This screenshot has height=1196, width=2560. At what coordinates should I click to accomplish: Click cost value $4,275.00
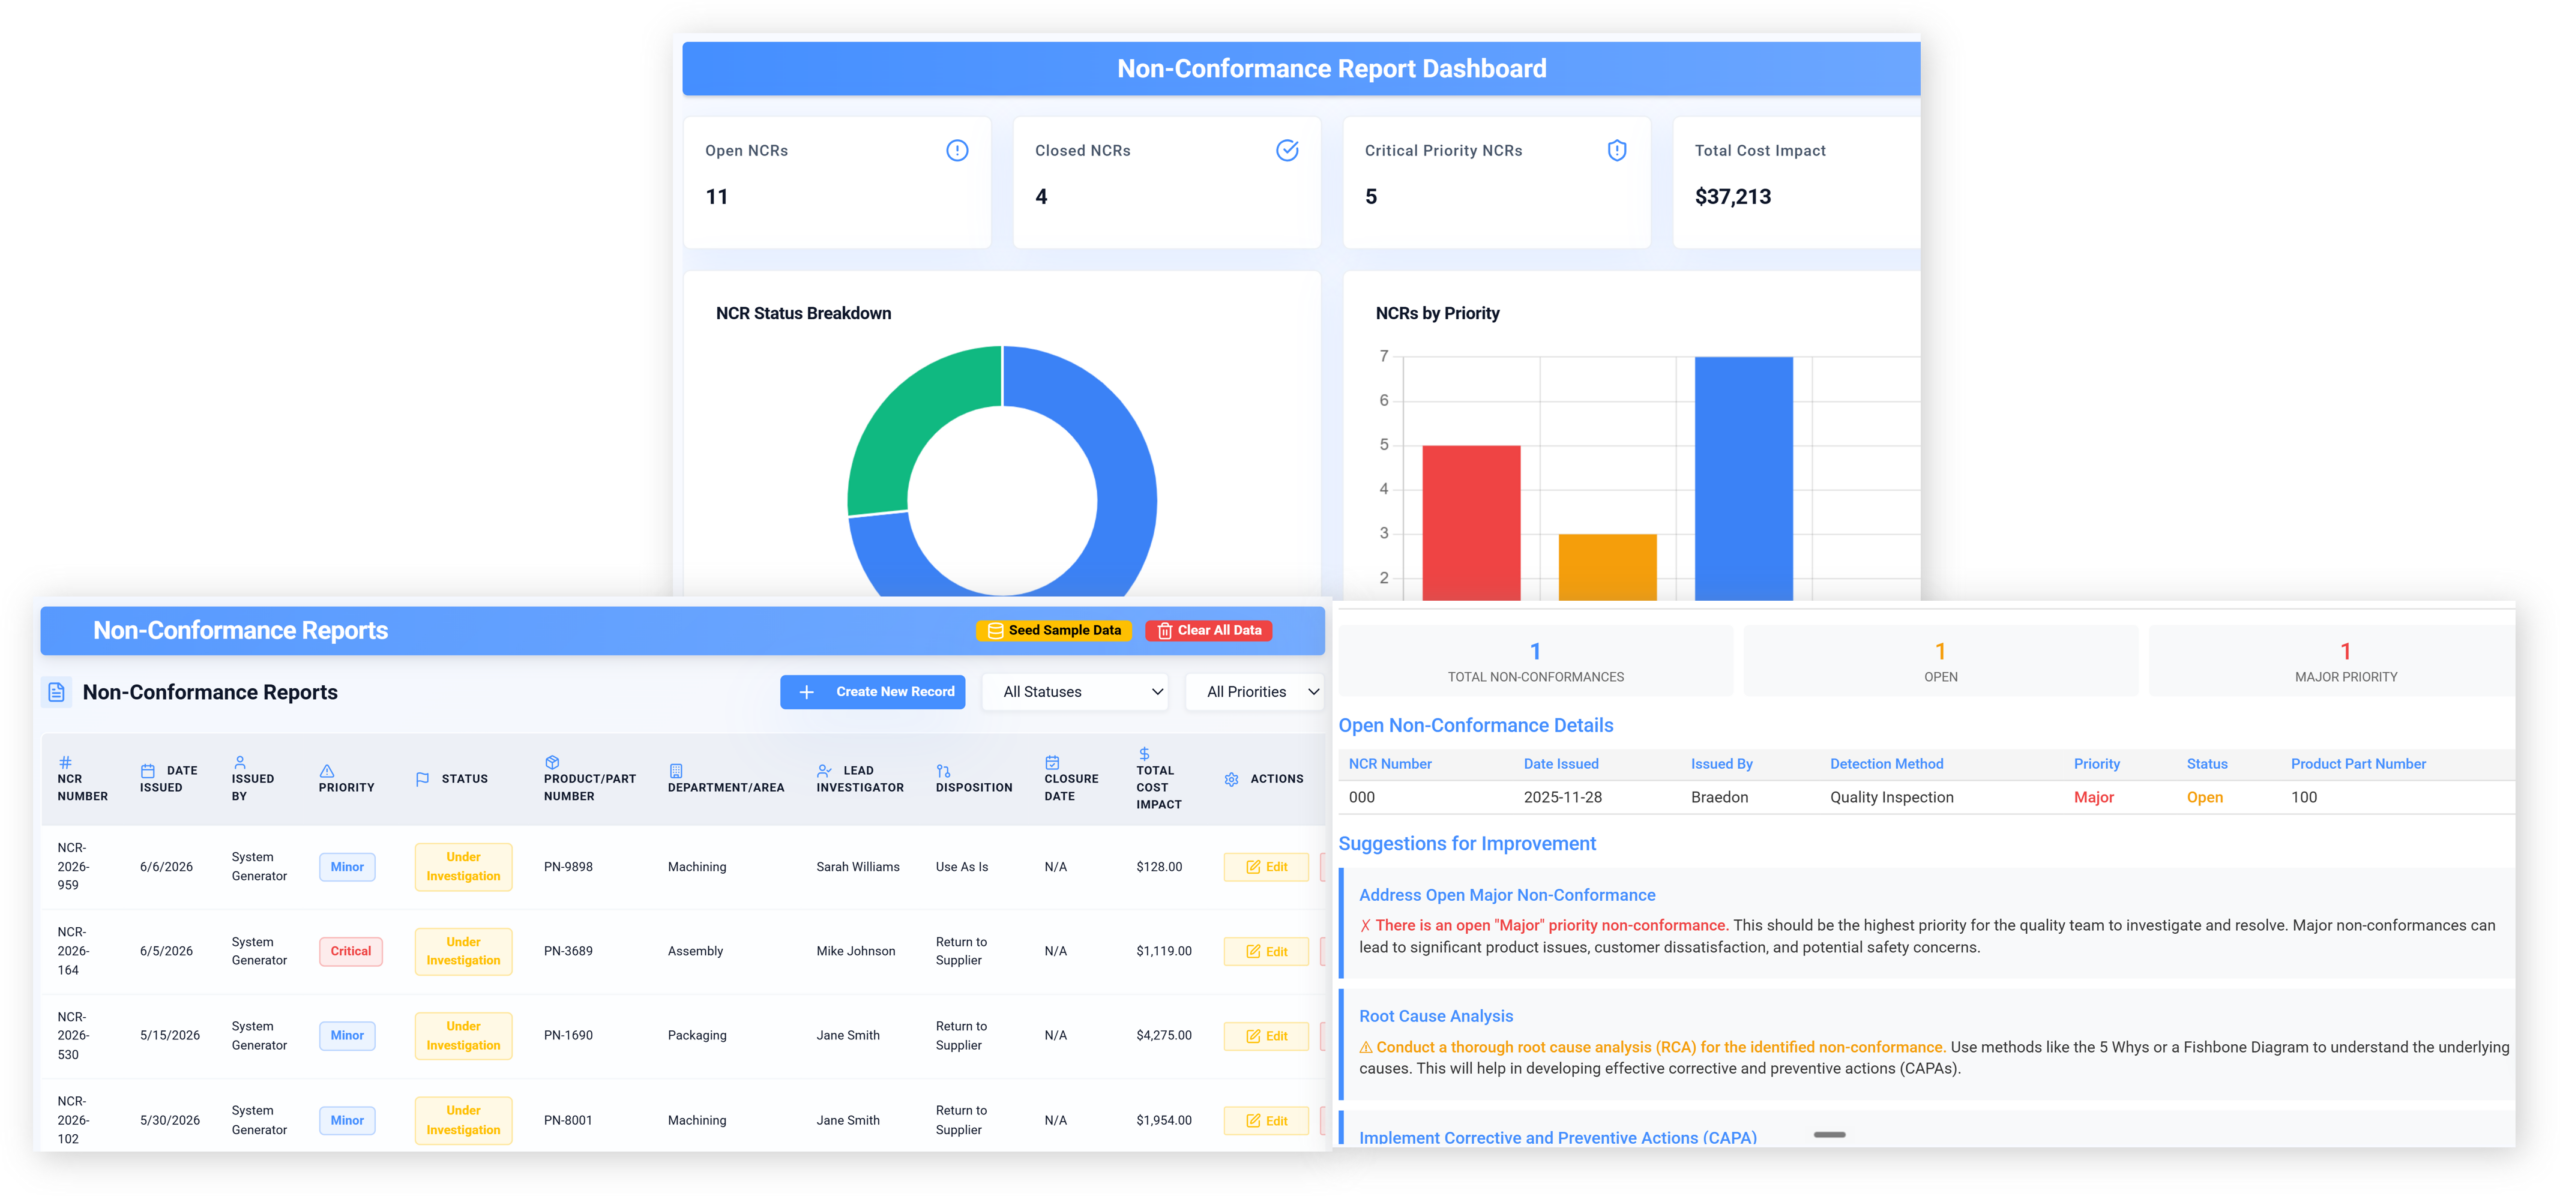(1163, 1036)
